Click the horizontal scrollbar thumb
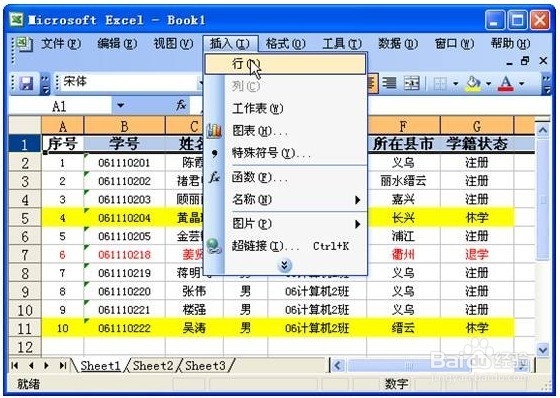 409,365
